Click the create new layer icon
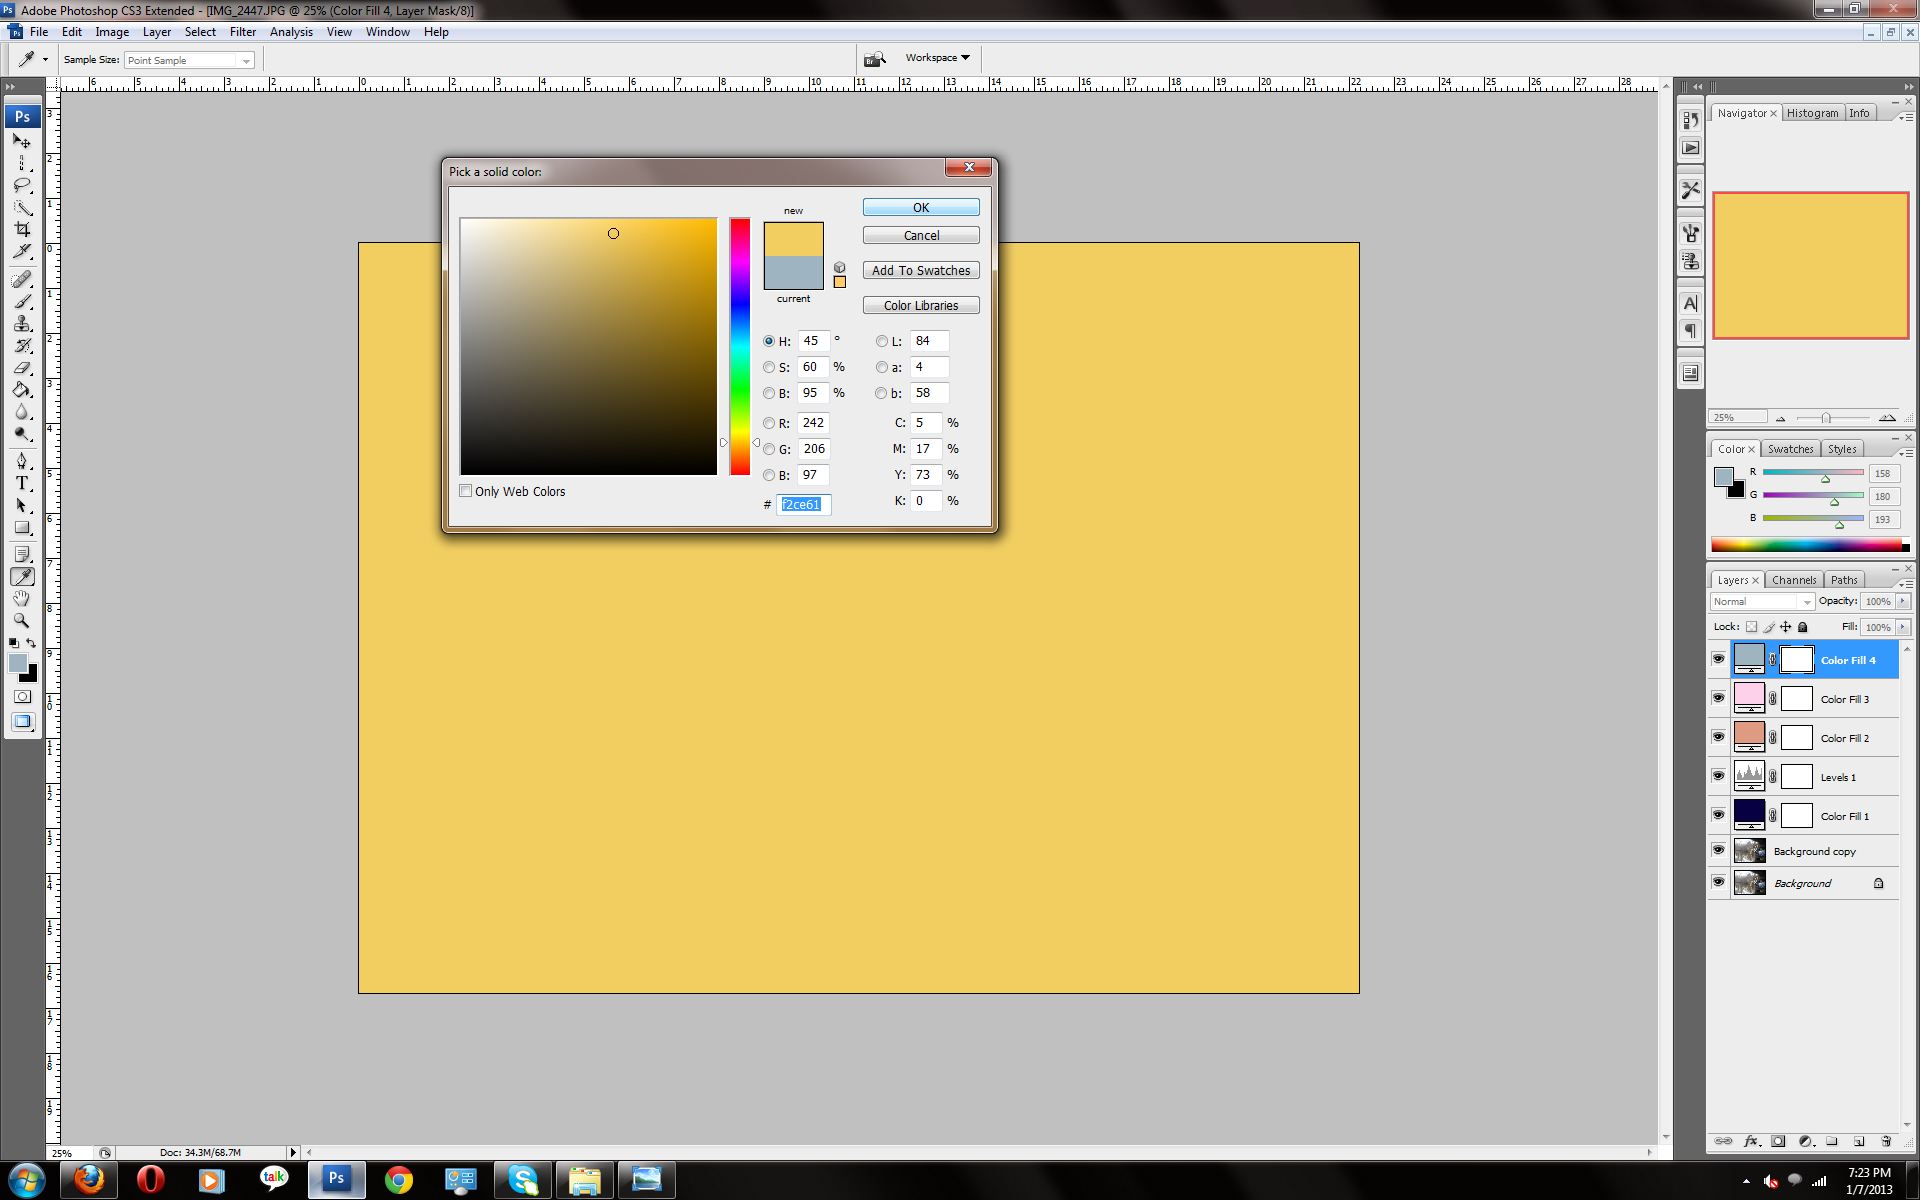Screen dimensions: 1920x1200 coord(1859,1141)
